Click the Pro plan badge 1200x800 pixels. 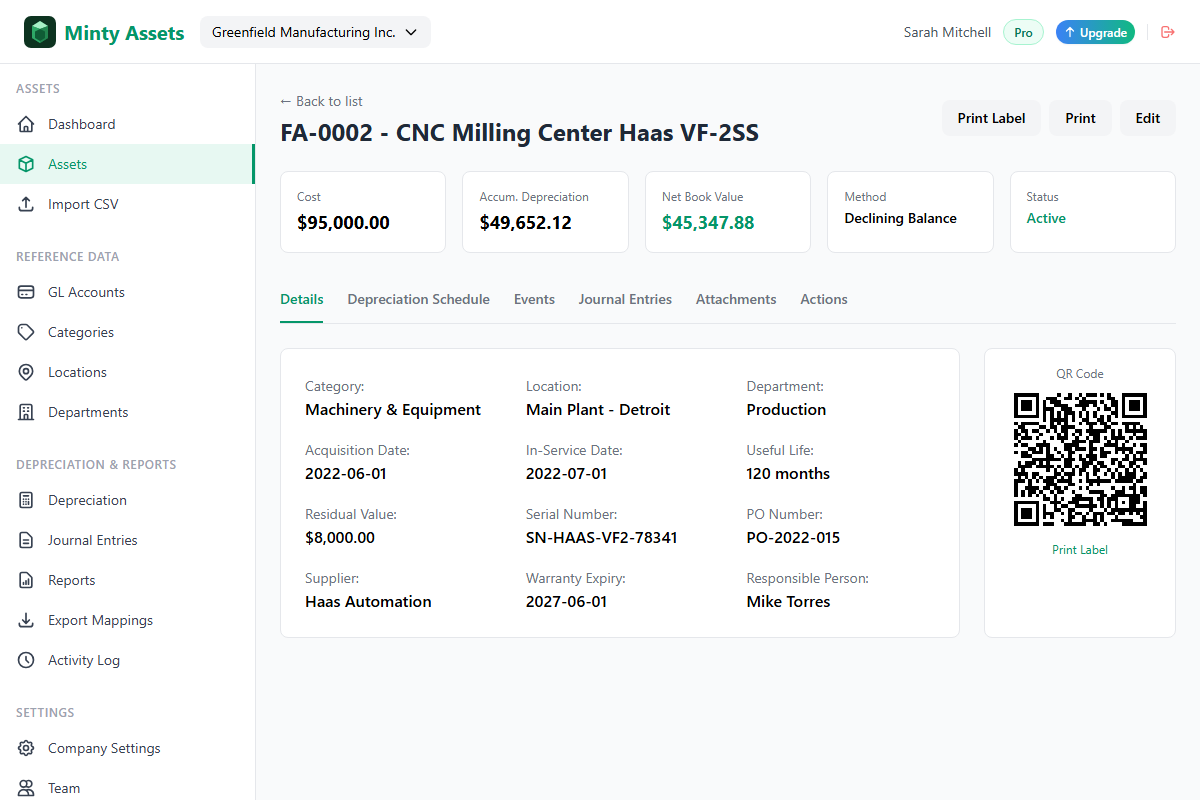click(1023, 33)
